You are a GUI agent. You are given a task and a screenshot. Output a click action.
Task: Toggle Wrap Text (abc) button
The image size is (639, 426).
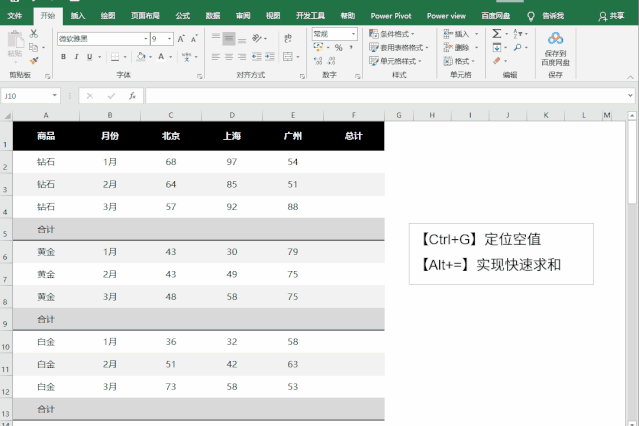click(x=288, y=38)
